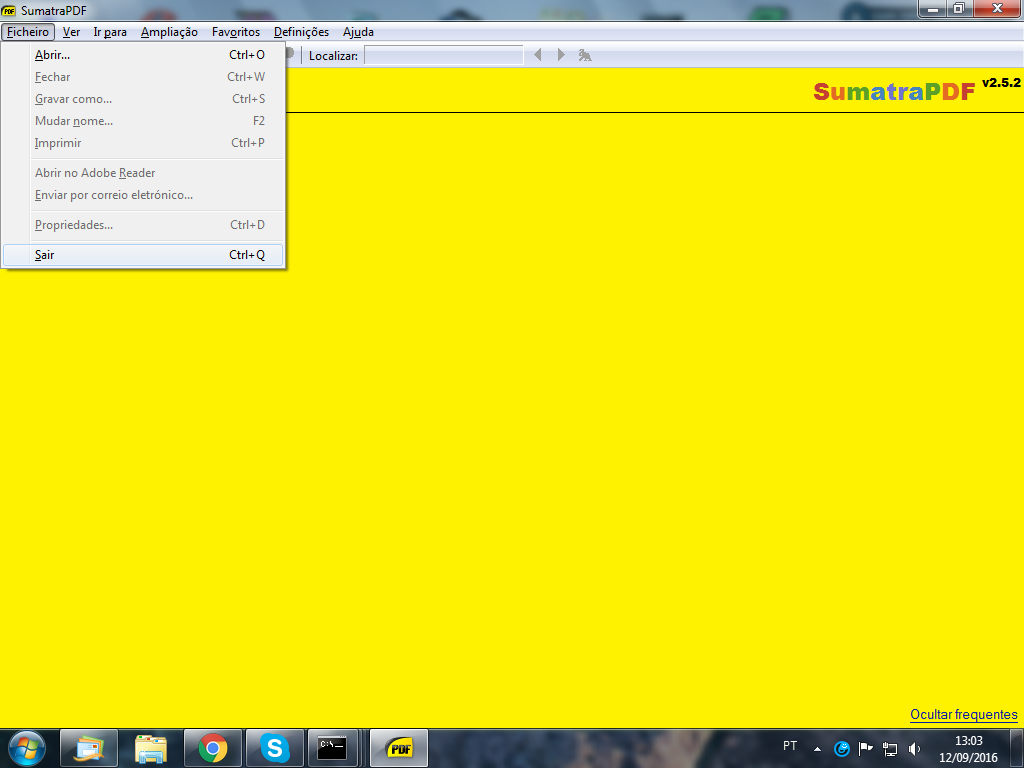This screenshot has width=1024, height=768.
Task: Open Windows Explorer from the taskbar
Action: (x=151, y=748)
